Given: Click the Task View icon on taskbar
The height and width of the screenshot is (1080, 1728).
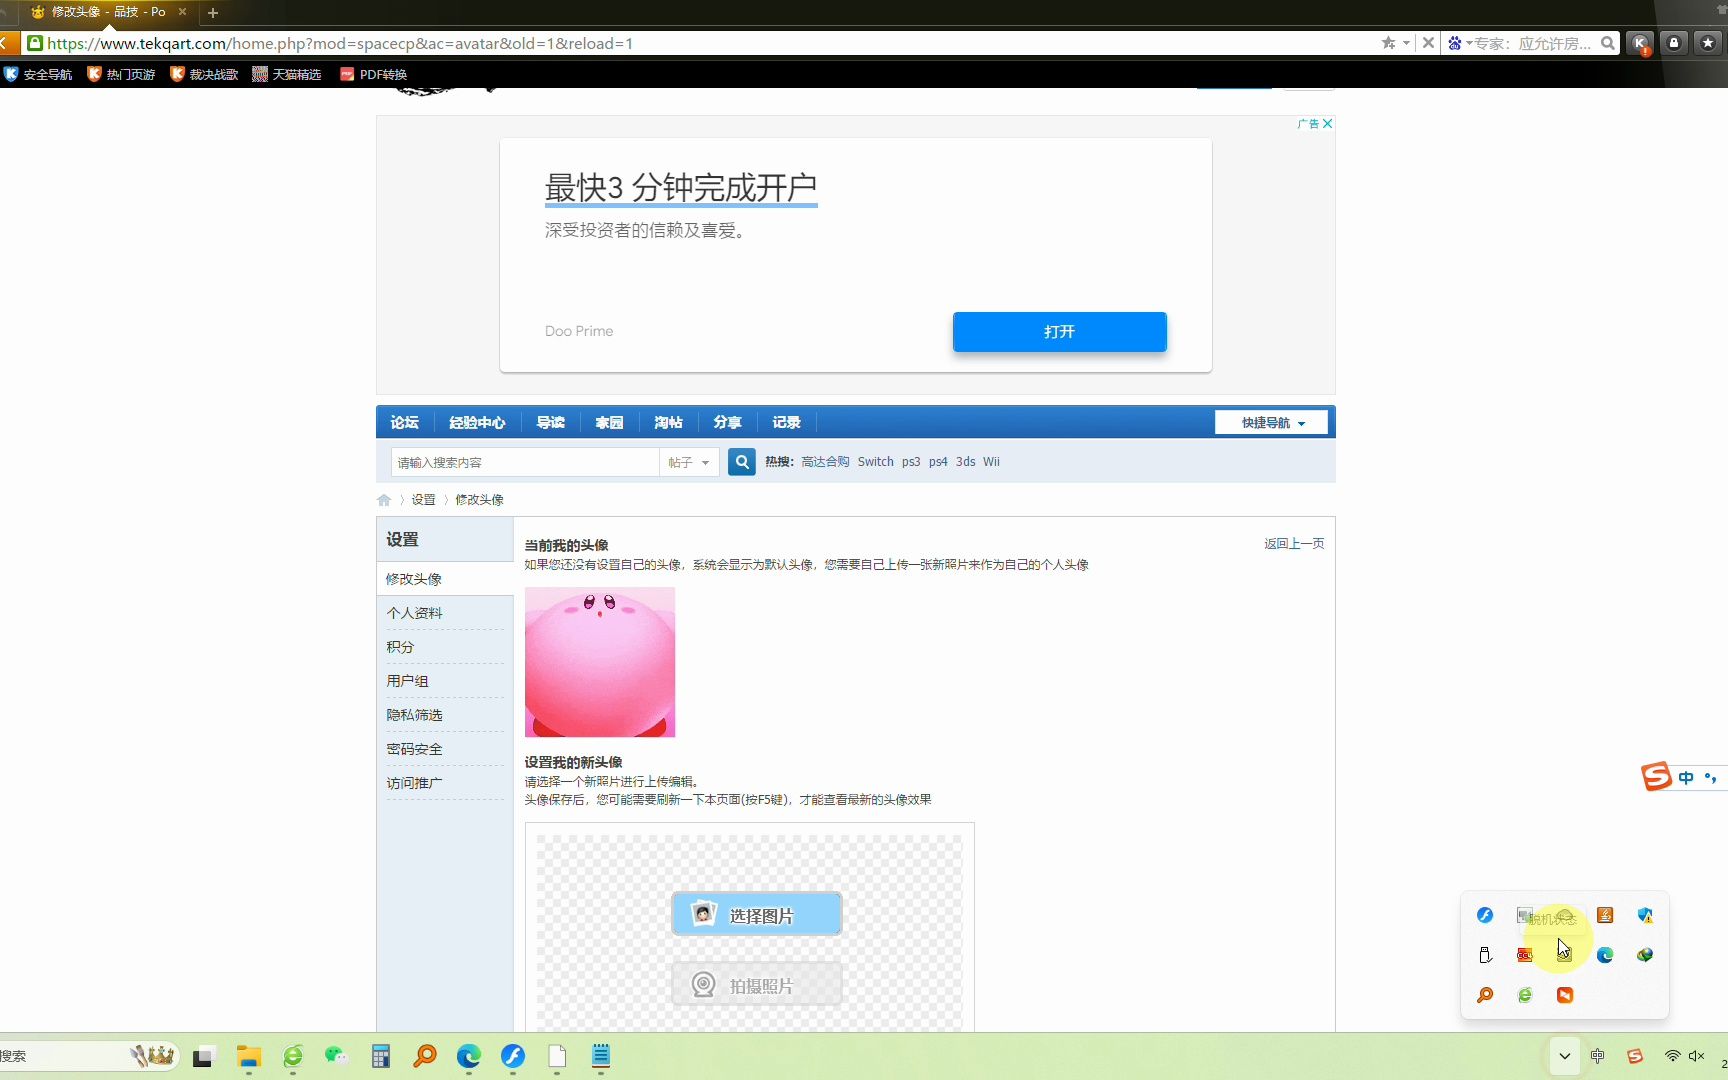Looking at the screenshot, I should (x=204, y=1056).
